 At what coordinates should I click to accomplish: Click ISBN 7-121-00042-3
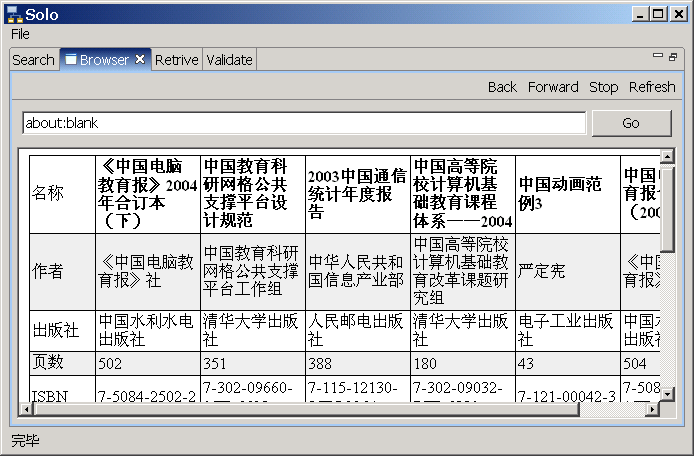click(568, 390)
